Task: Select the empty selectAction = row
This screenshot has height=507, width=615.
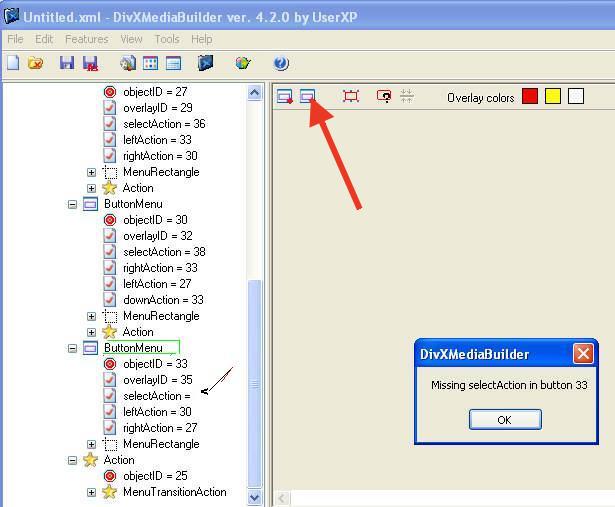Action: click(x=156, y=396)
